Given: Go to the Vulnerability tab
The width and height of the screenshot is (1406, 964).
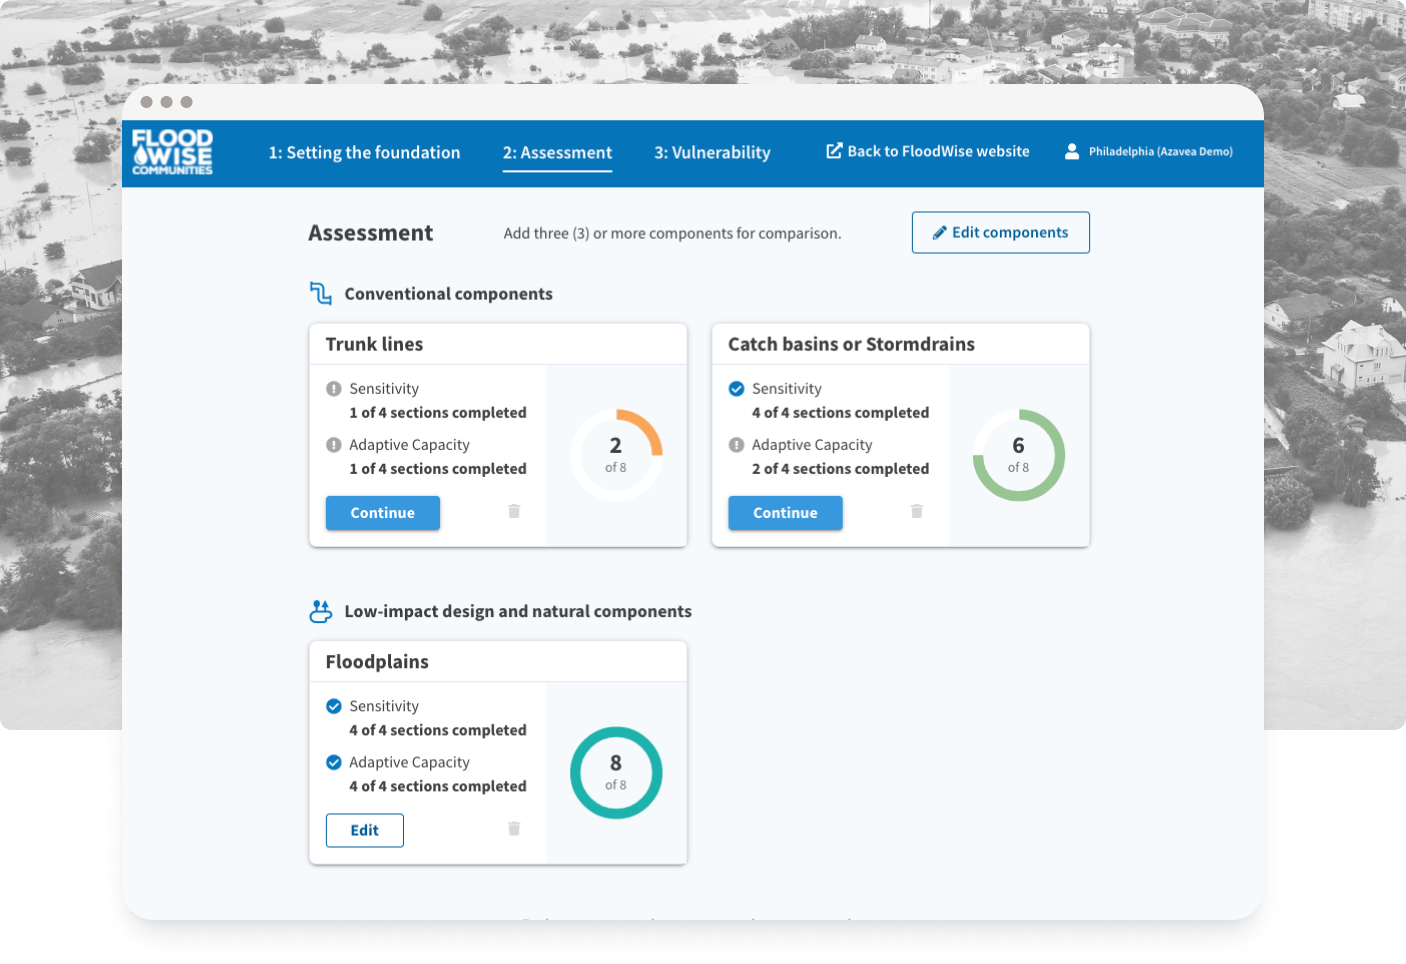Looking at the screenshot, I should (712, 153).
